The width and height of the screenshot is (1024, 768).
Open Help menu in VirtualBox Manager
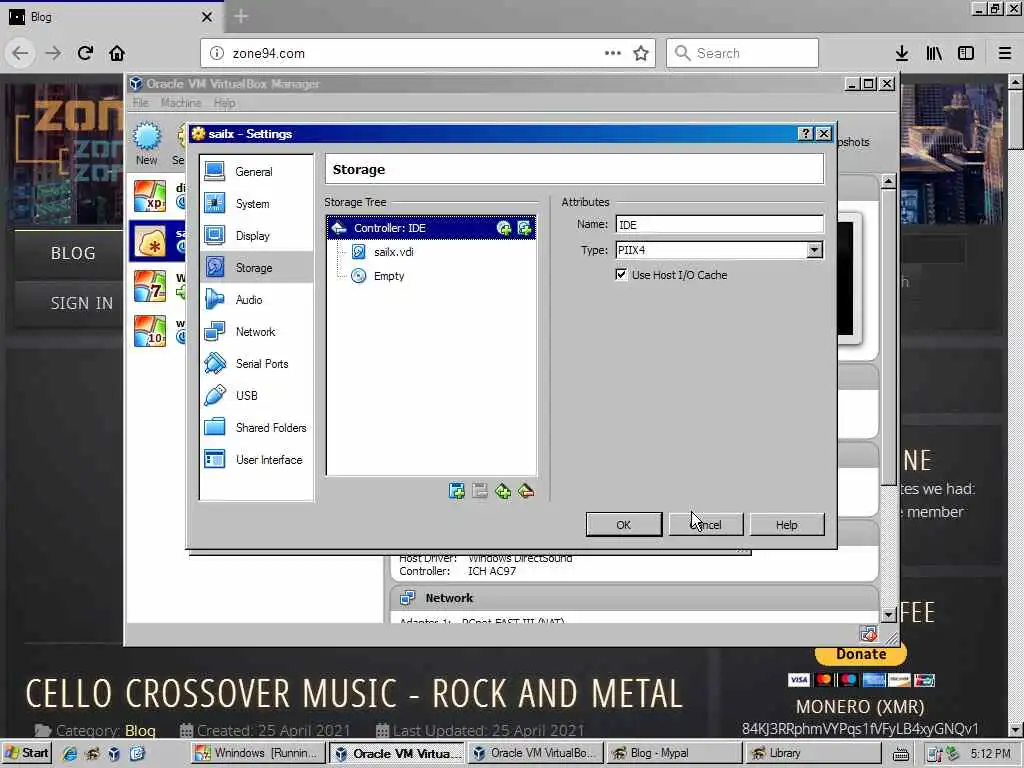click(224, 103)
